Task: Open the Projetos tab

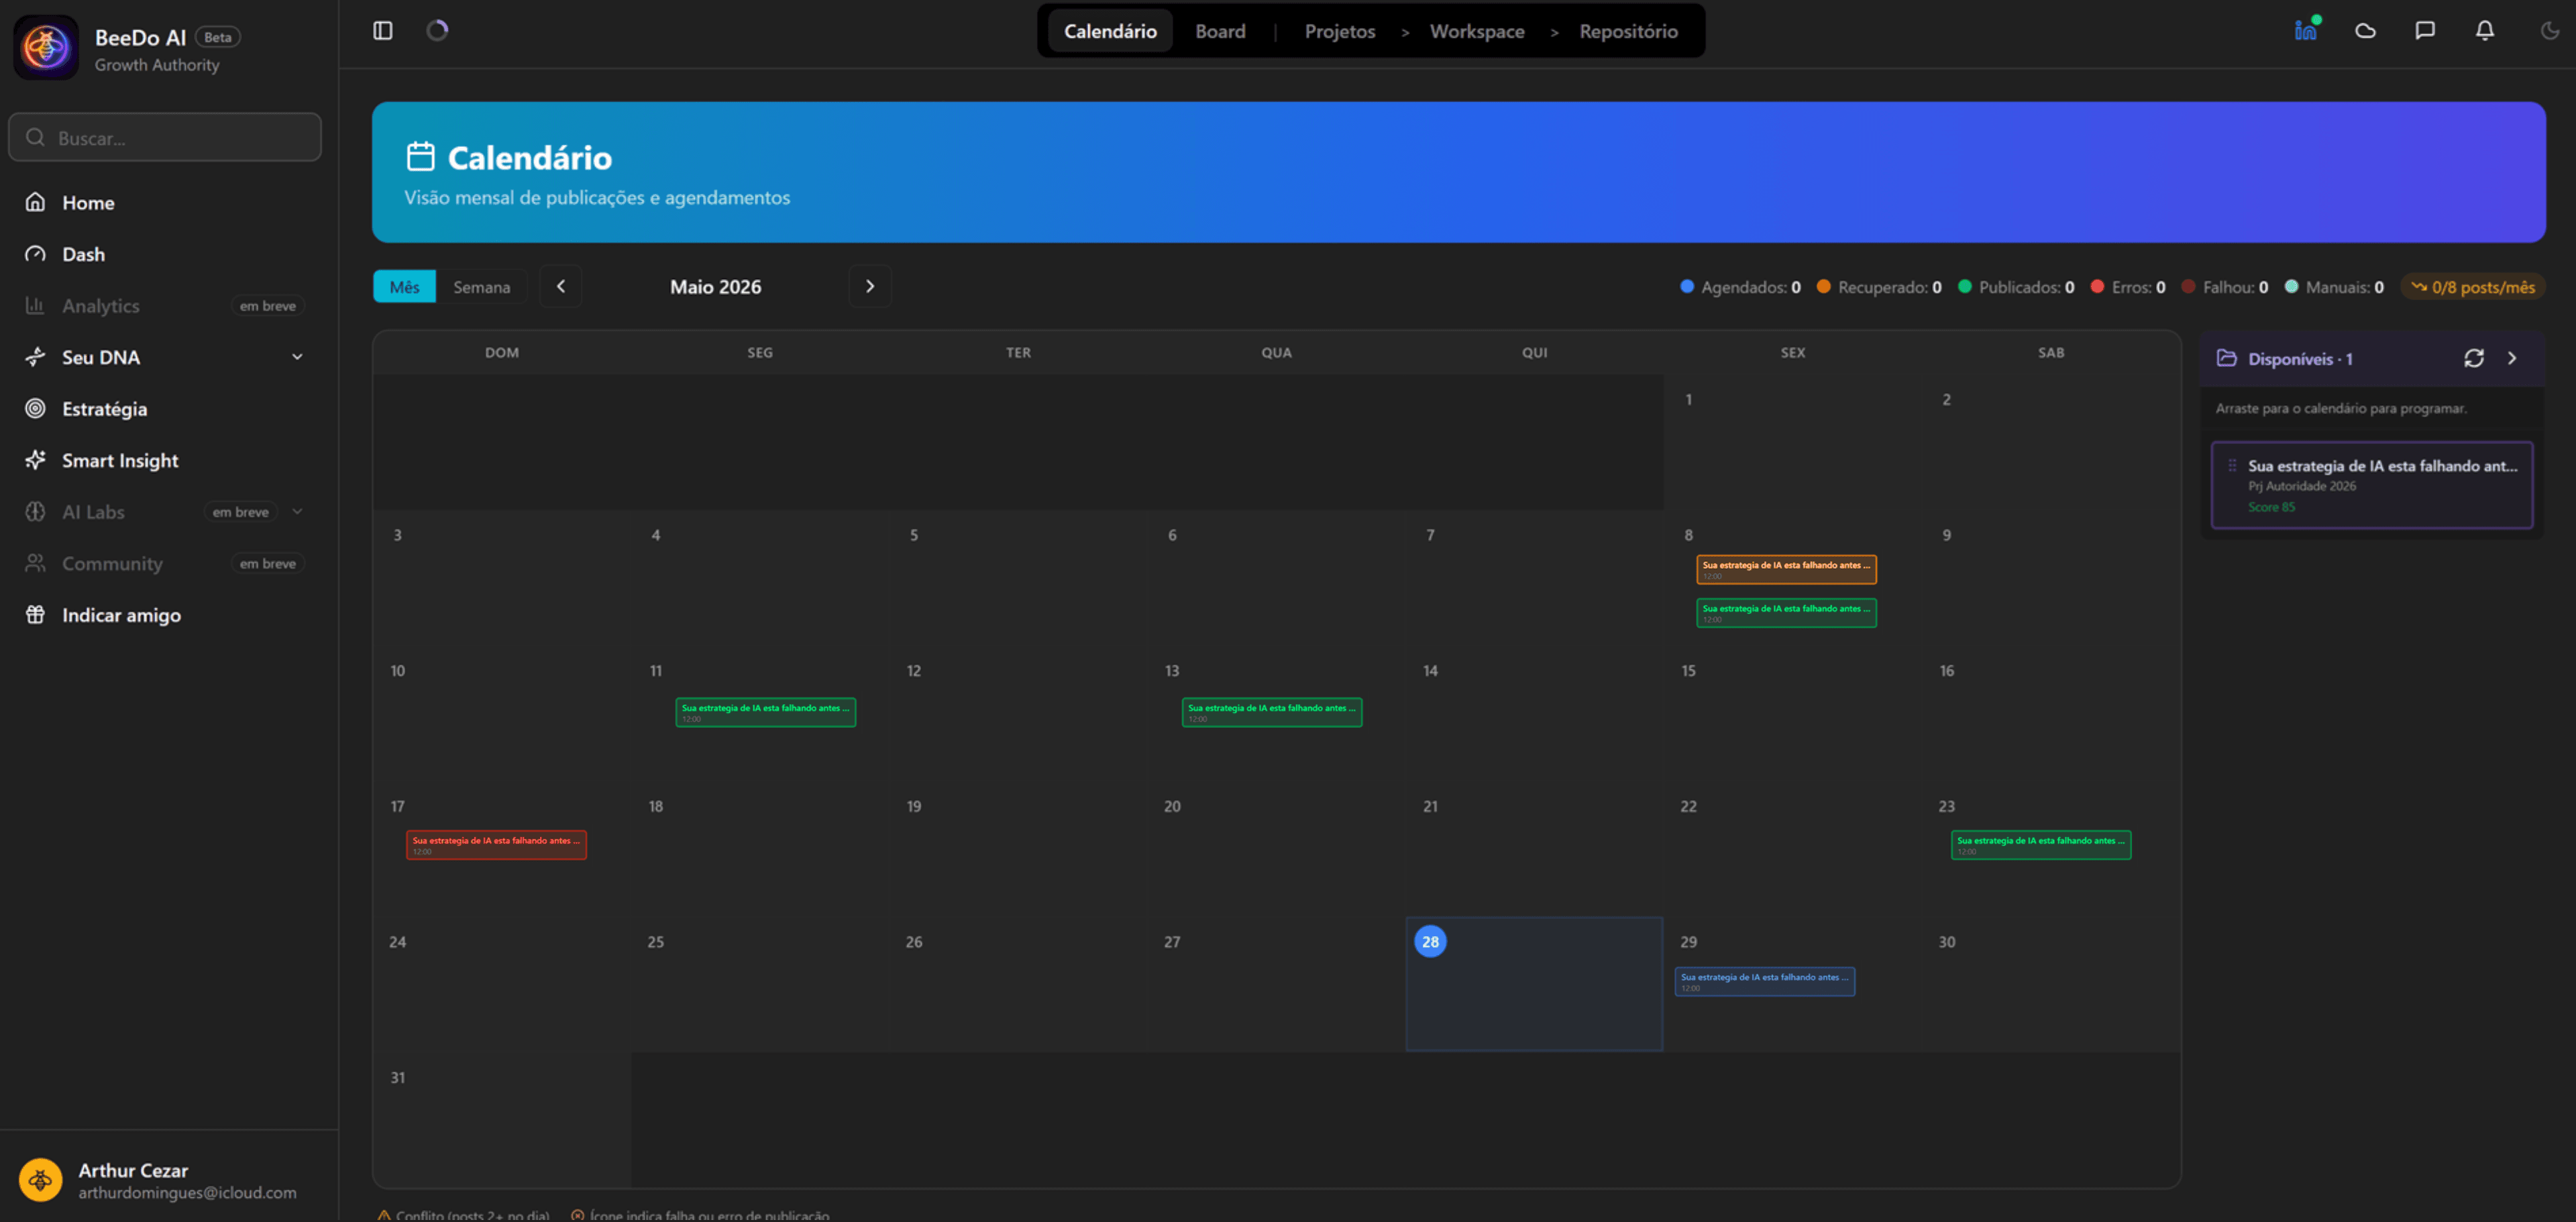Action: click(x=1340, y=31)
